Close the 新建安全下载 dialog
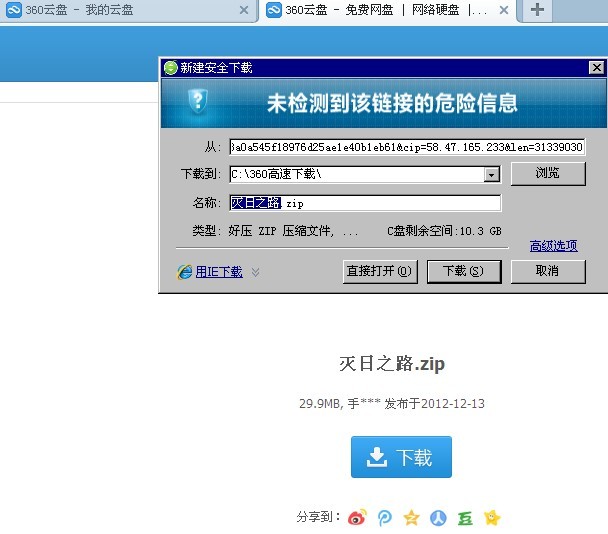This screenshot has height=534, width=608. tap(596, 68)
